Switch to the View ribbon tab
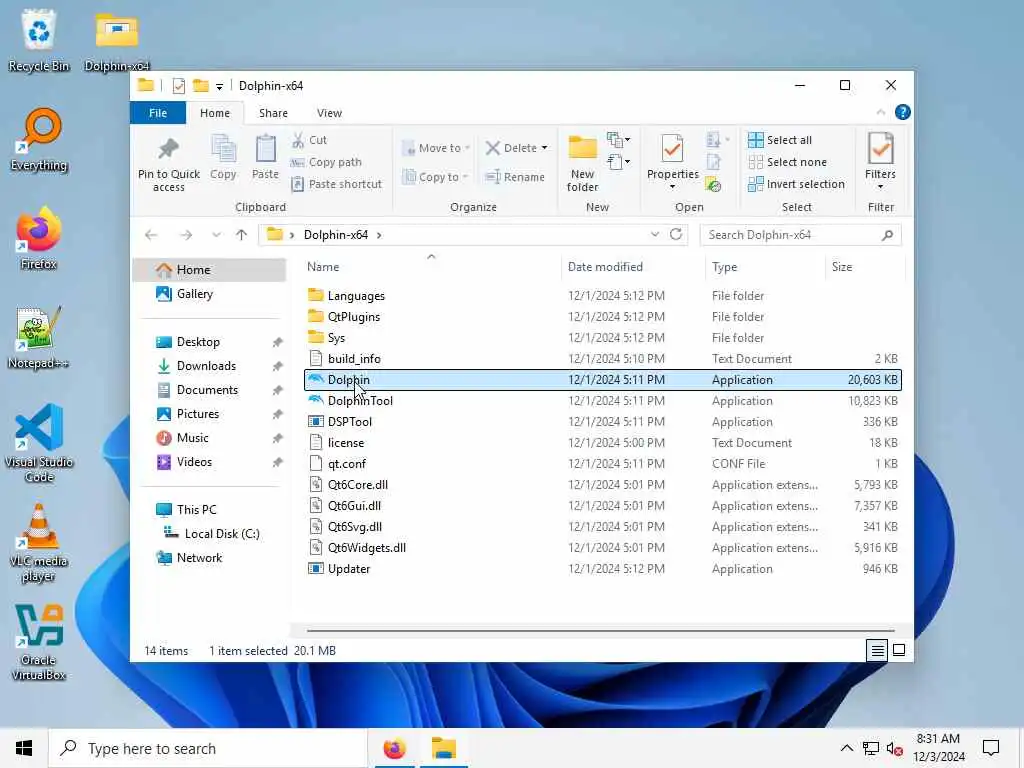This screenshot has width=1024, height=768. [x=329, y=113]
